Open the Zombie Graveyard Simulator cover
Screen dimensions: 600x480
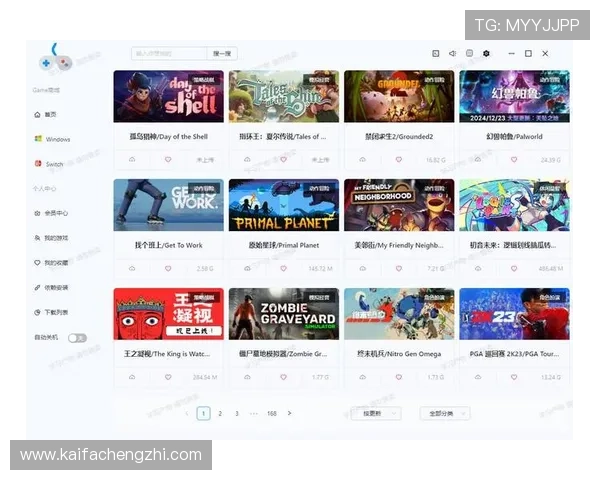coord(284,314)
